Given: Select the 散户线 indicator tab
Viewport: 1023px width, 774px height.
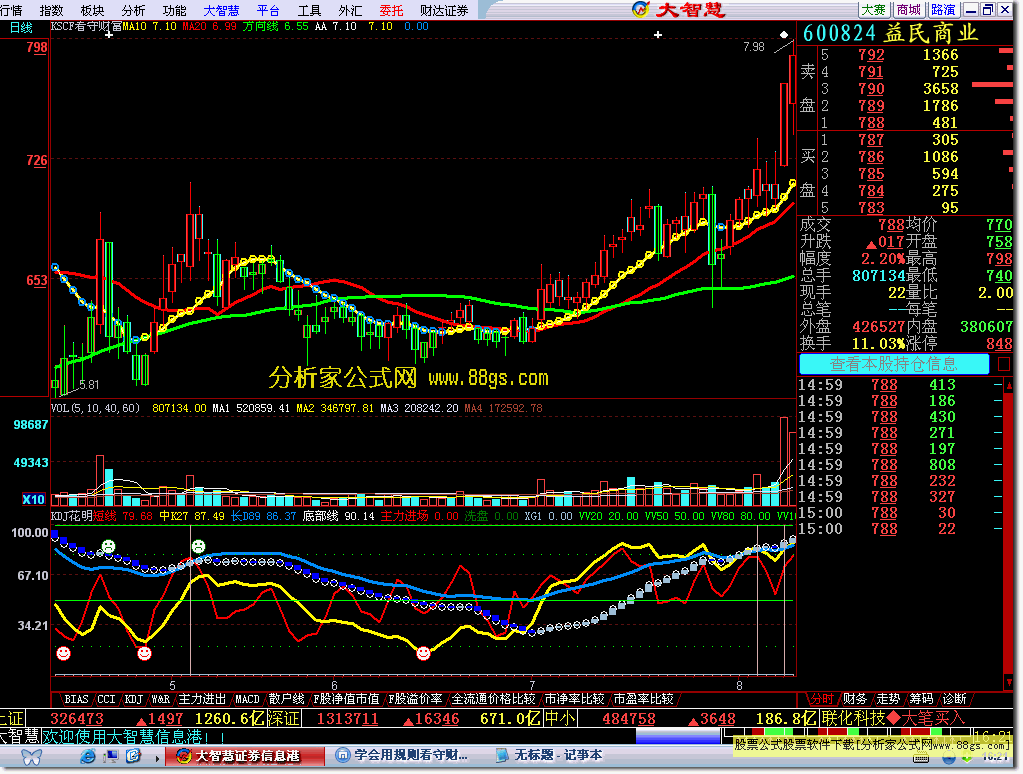Looking at the screenshot, I should (x=286, y=699).
